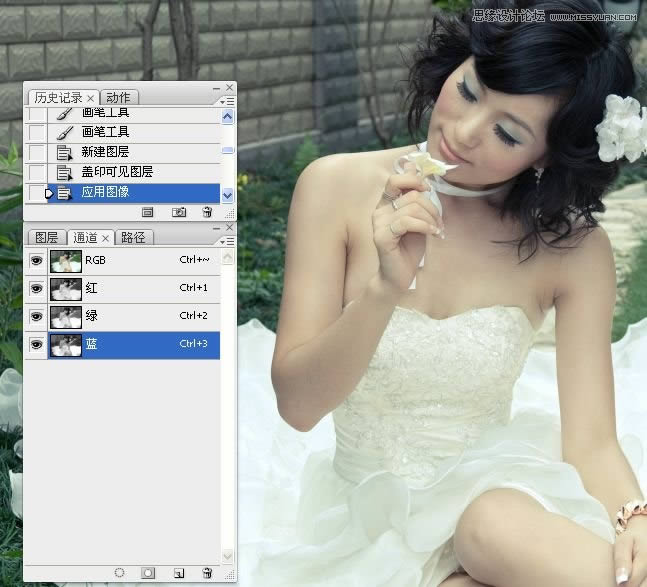Set history brush source box beside 新建图层

(x=37, y=152)
